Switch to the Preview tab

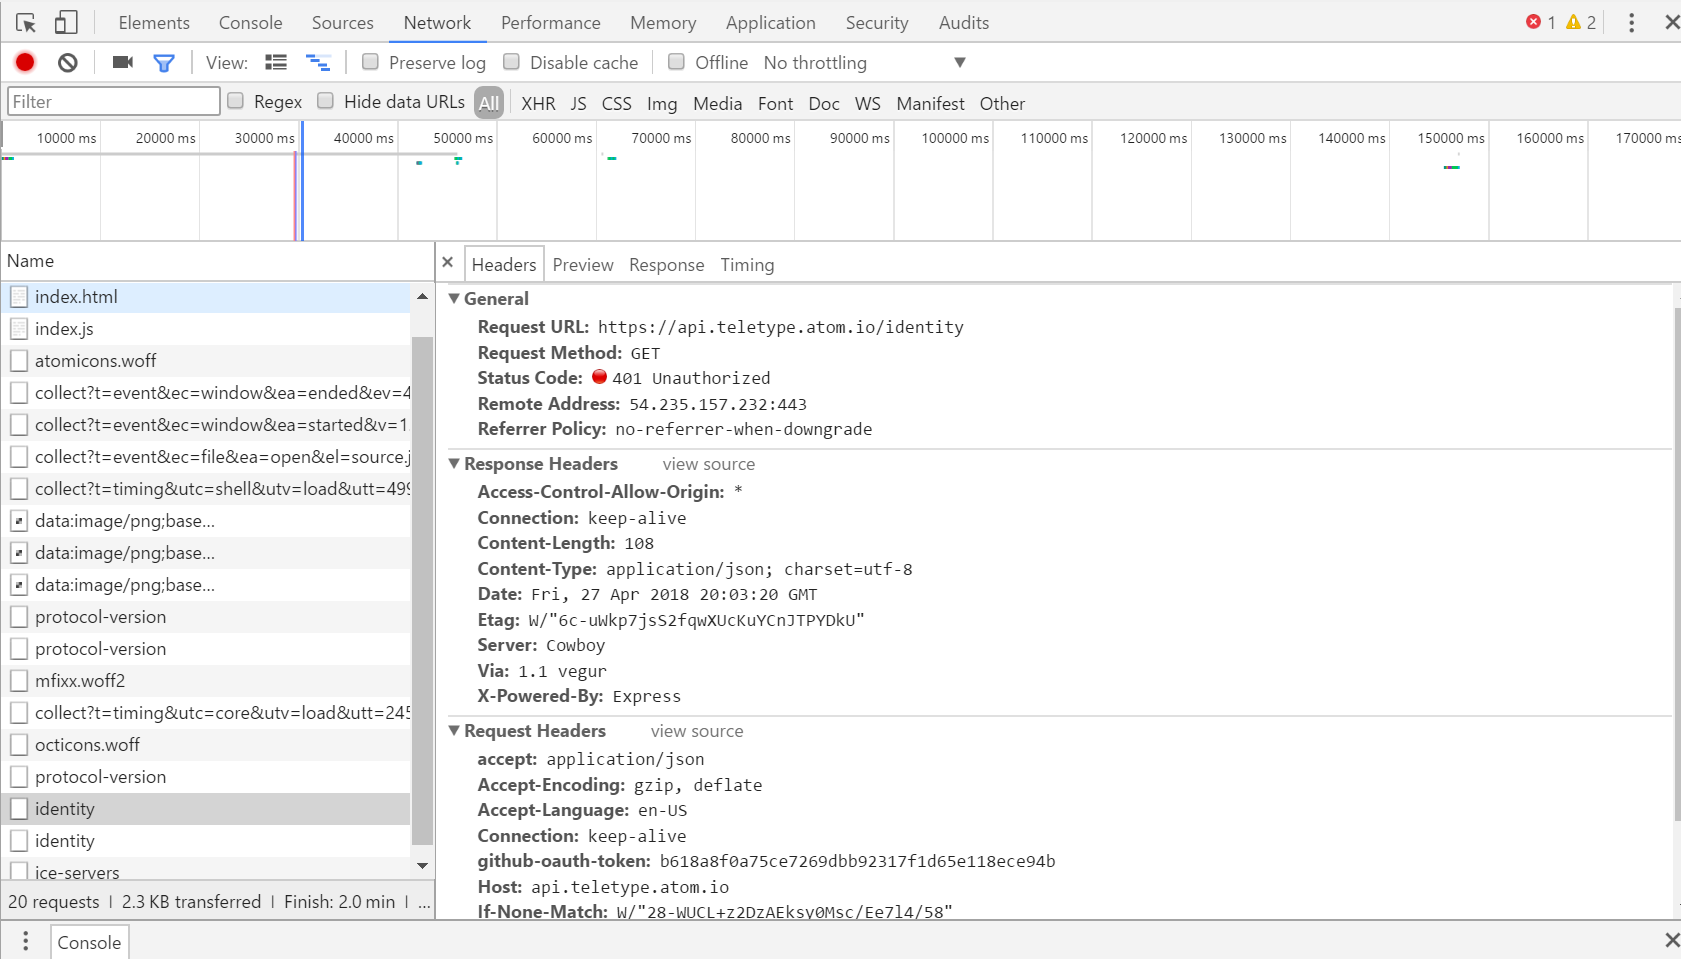(583, 264)
